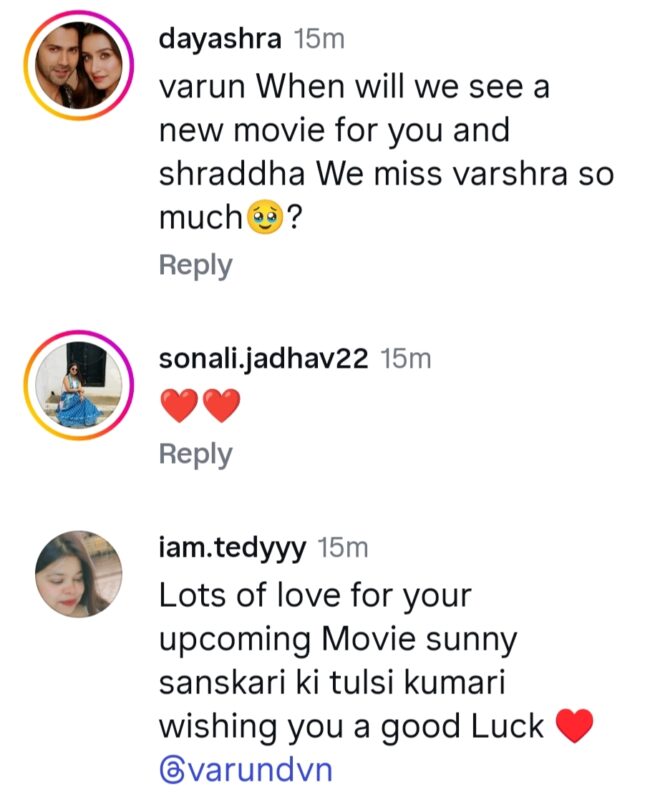Screen dimensions: 655x800
Task: Visit the iam.tedyyy username profile
Action: [233, 548]
